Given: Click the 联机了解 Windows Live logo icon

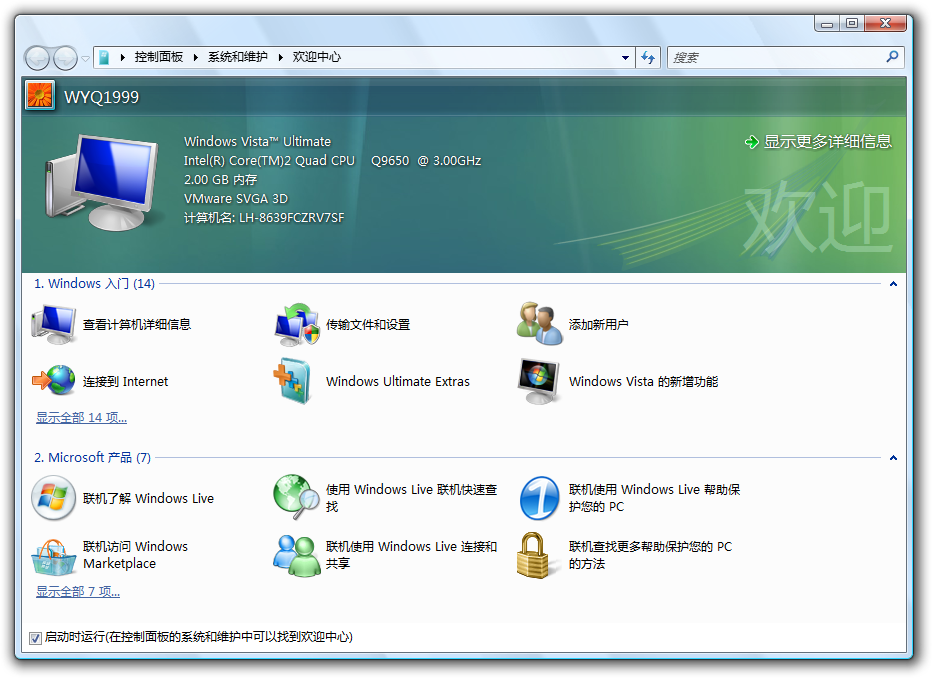Looking at the screenshot, I should coord(53,498).
